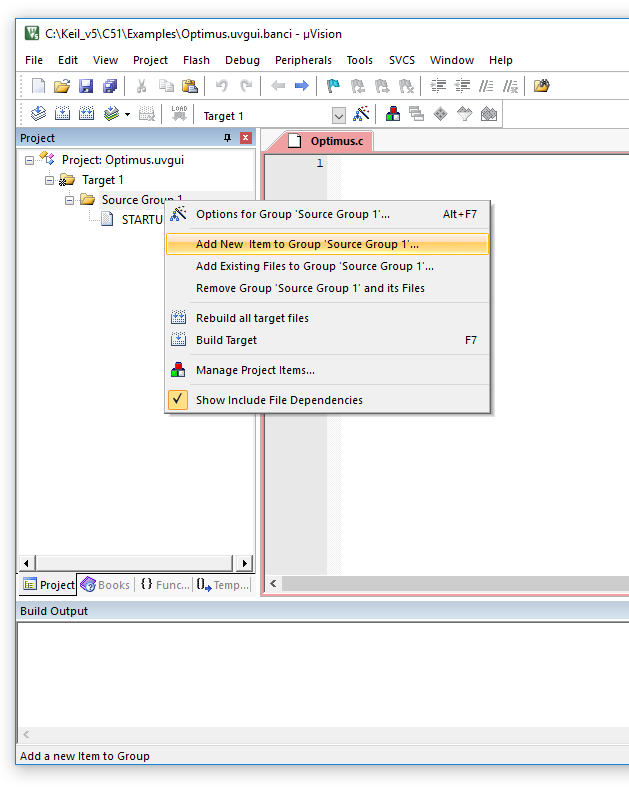The height and width of the screenshot is (797, 629).
Task: Click the blue Navigate Forward arrow
Action: point(301,86)
